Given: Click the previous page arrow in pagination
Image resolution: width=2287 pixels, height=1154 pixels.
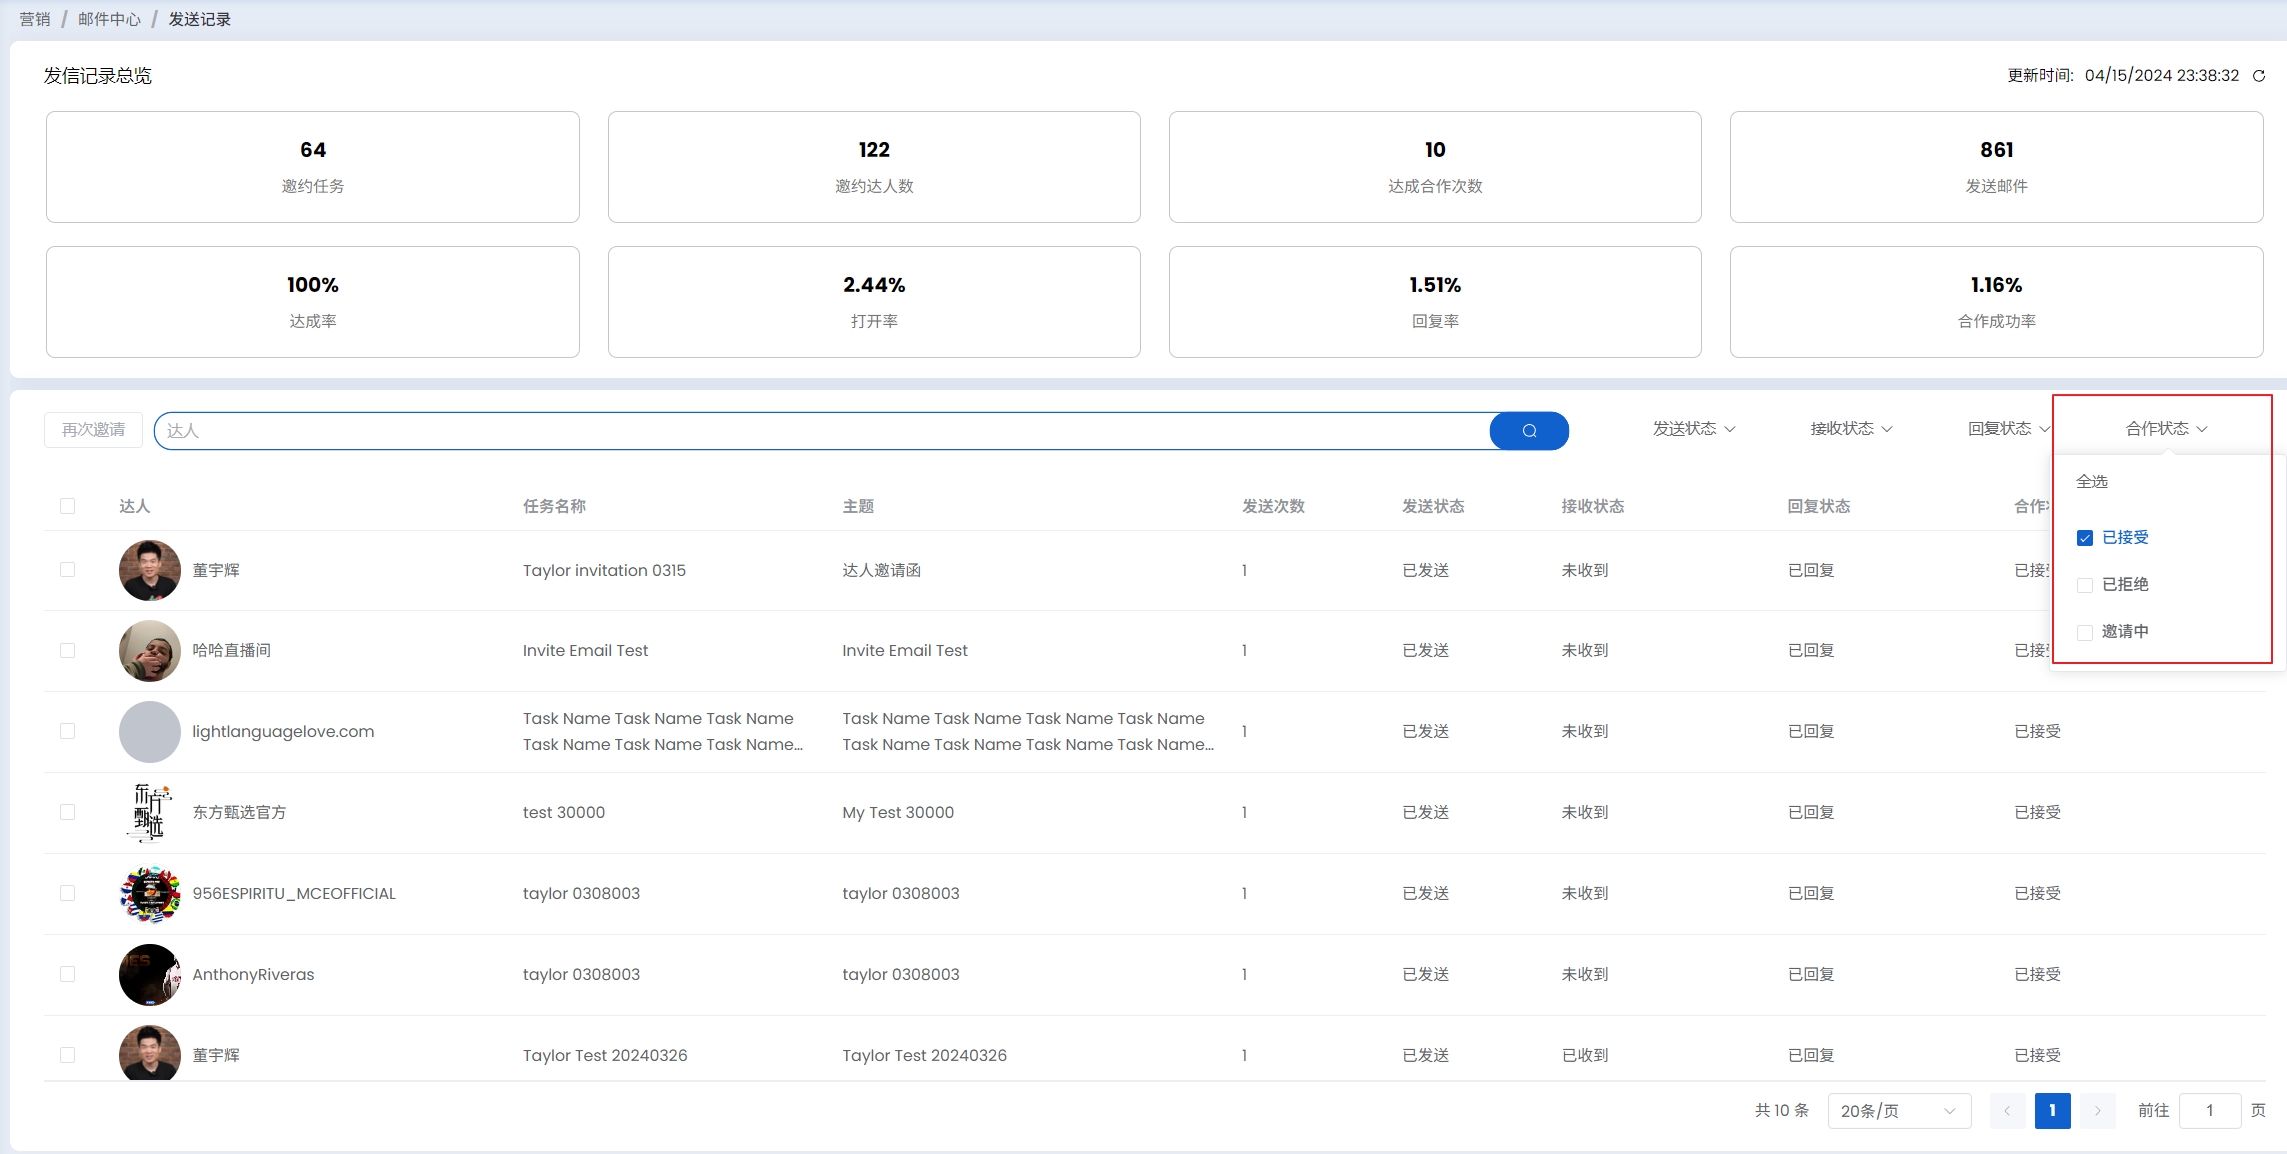Looking at the screenshot, I should 2006,1111.
